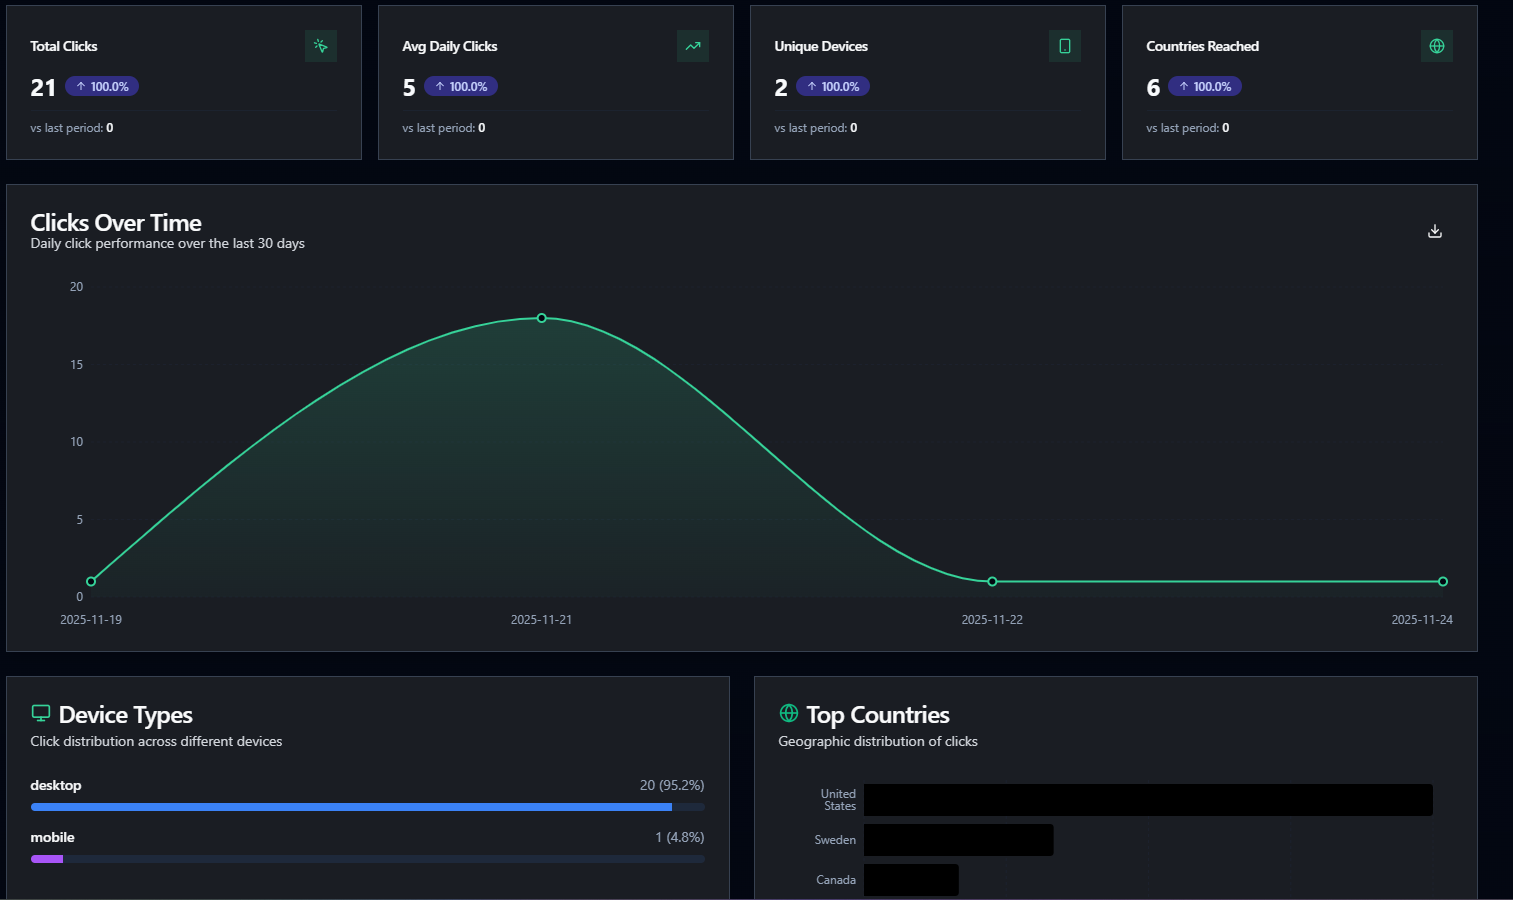The width and height of the screenshot is (1513, 900).
Task: Click the 100.0% badge on Countries Reached card
Action: (1205, 86)
